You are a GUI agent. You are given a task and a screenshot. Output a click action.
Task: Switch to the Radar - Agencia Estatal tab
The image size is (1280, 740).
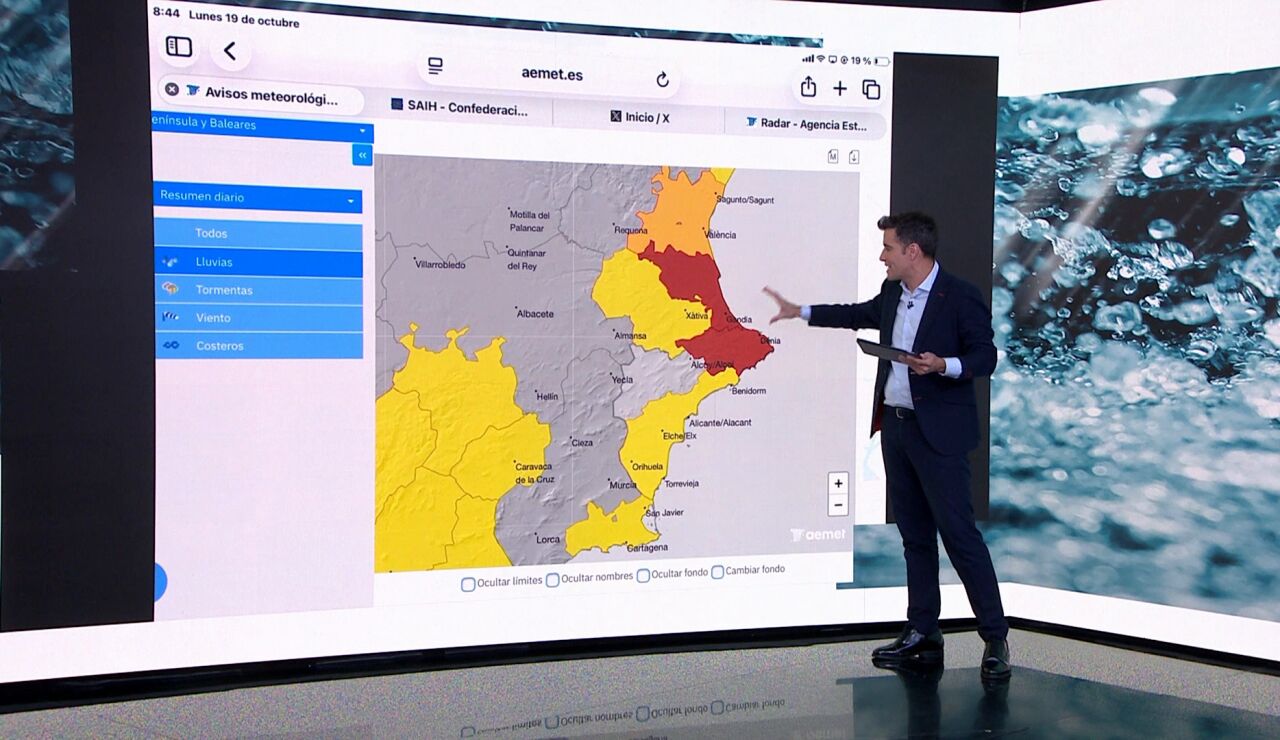(805, 124)
